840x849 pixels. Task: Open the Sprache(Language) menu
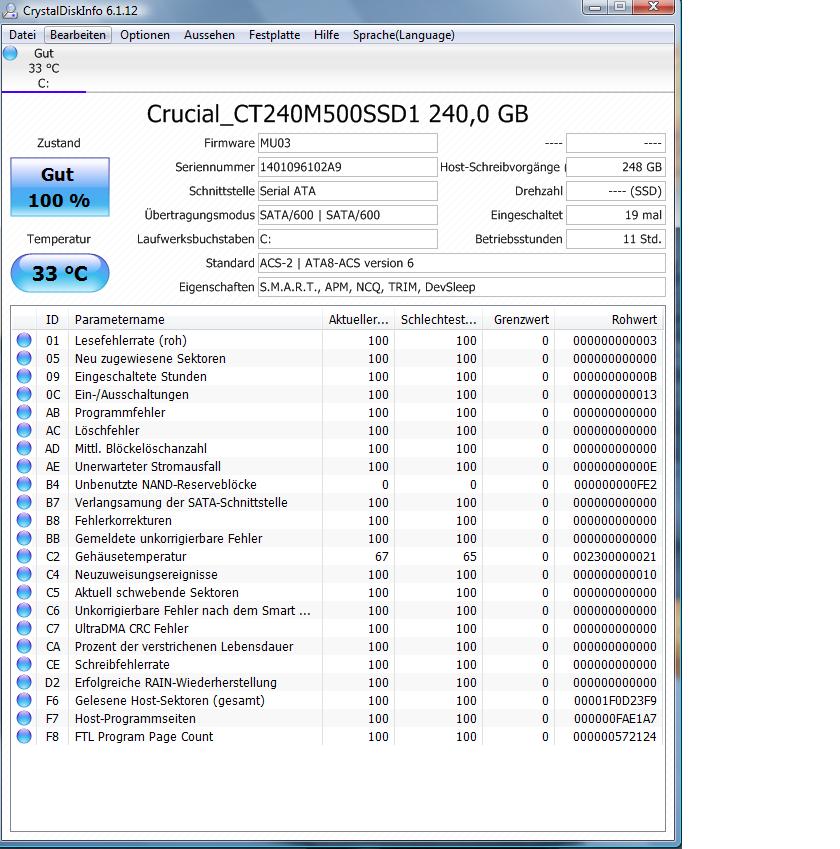pyautogui.click(x=403, y=35)
